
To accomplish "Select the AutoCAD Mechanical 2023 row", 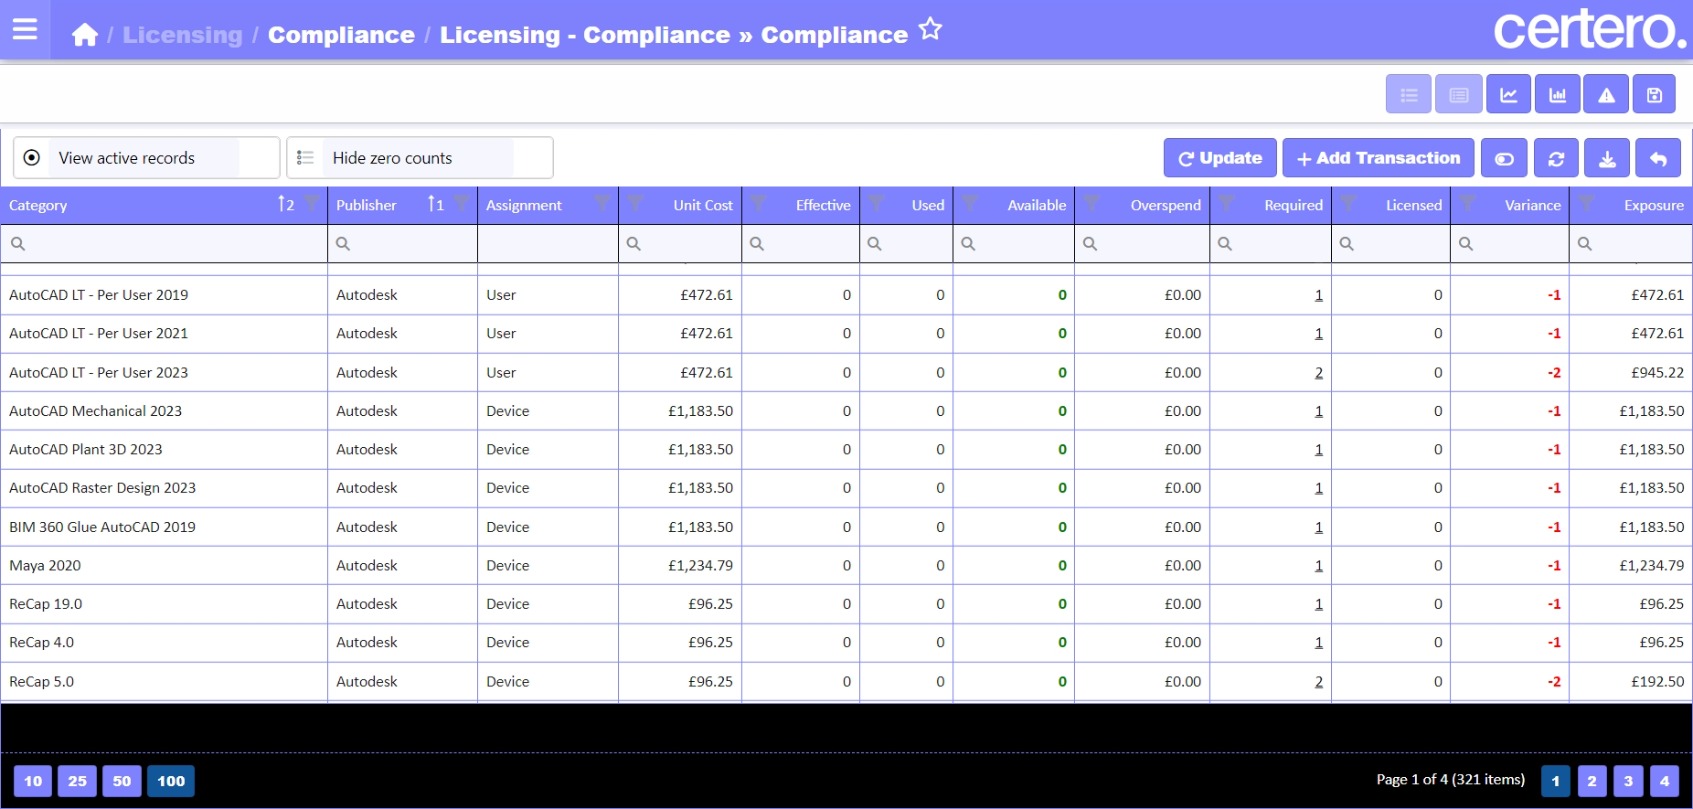I will pyautogui.click(x=846, y=411).
